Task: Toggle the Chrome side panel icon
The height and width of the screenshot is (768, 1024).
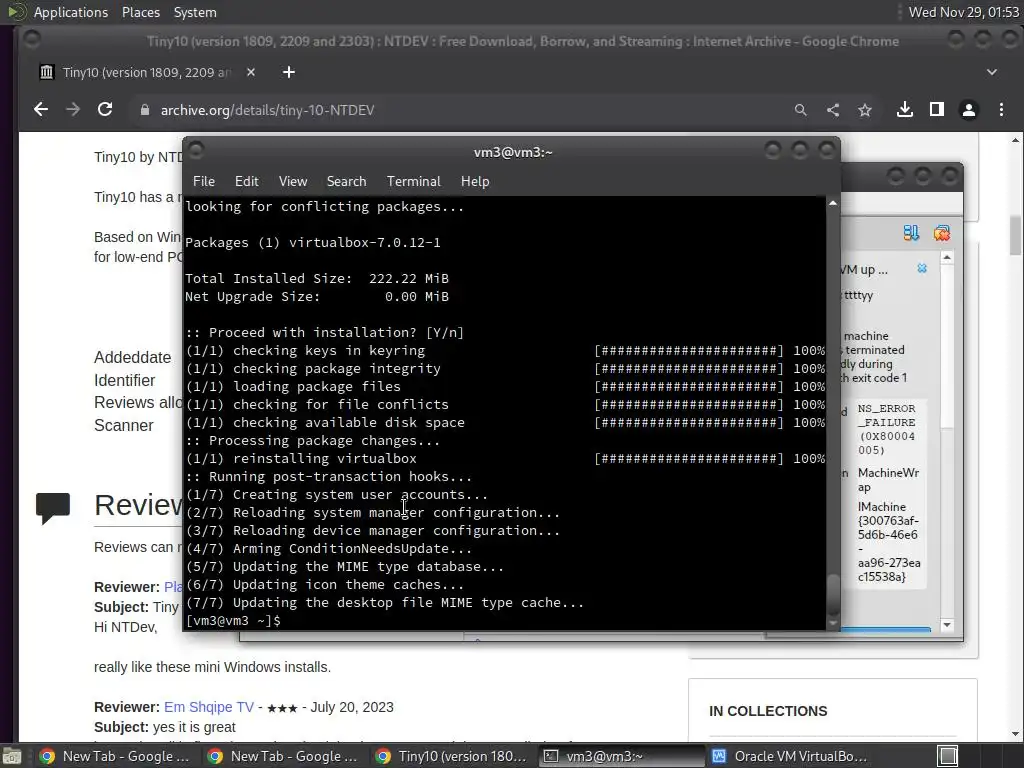Action: pos(936,110)
